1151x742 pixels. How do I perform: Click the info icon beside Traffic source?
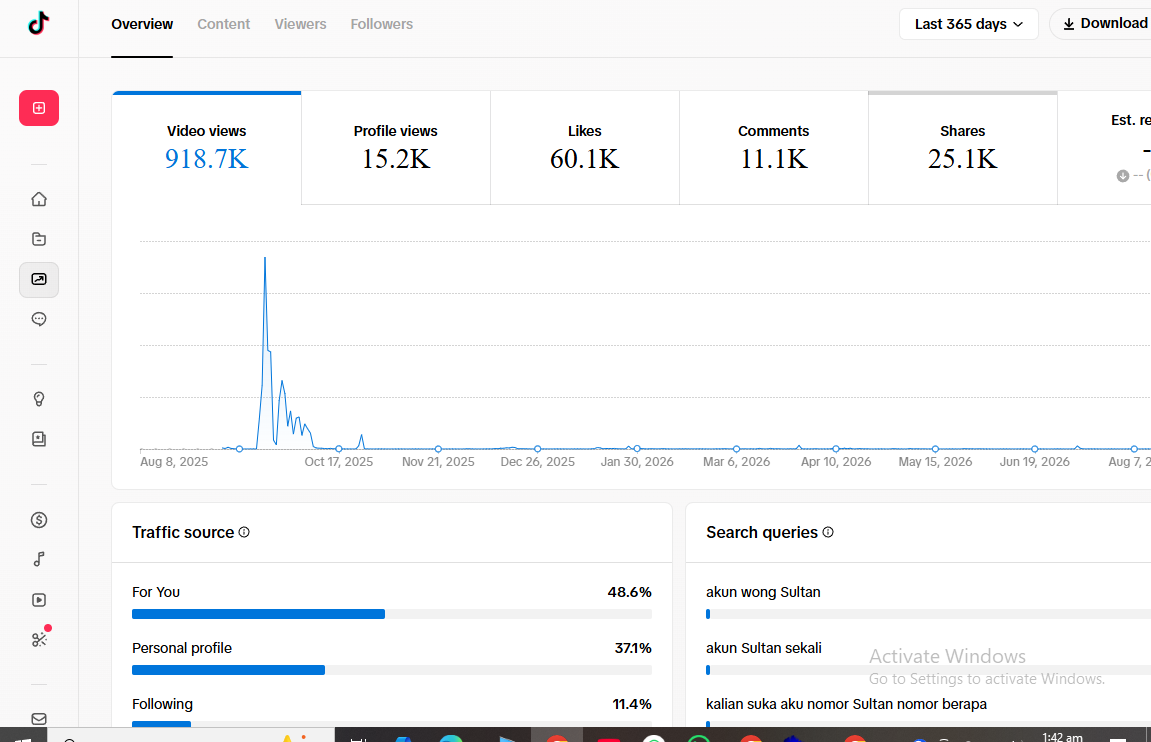pos(244,532)
